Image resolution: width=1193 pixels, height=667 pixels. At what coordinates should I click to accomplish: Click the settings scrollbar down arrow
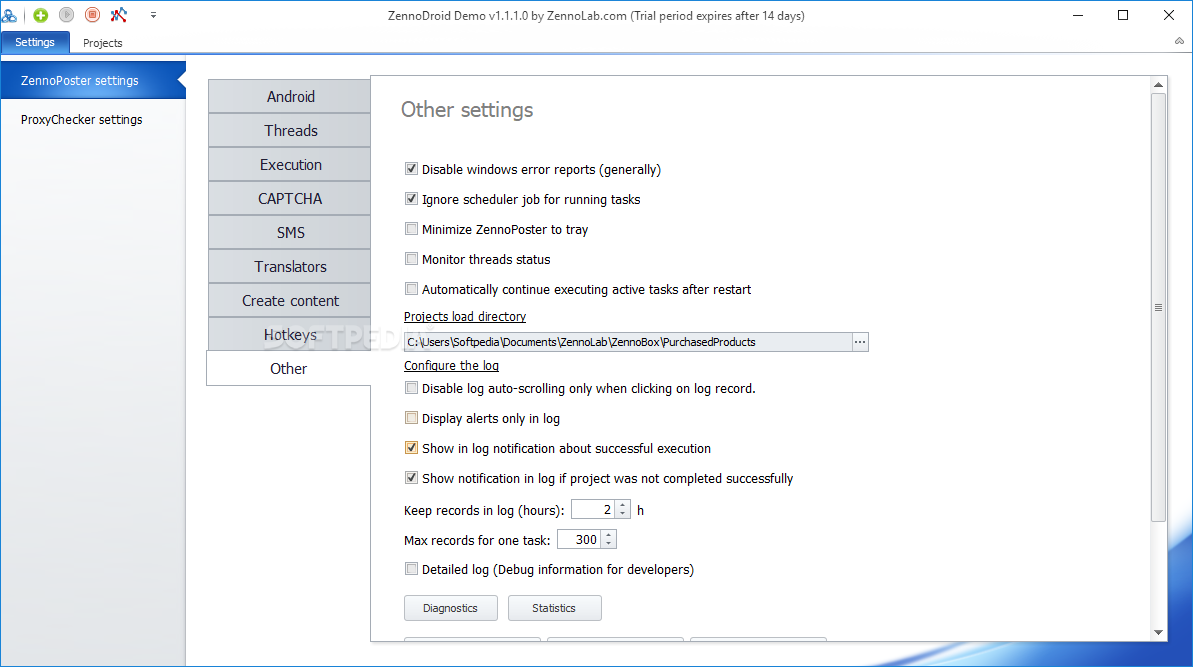pyautogui.click(x=1159, y=632)
